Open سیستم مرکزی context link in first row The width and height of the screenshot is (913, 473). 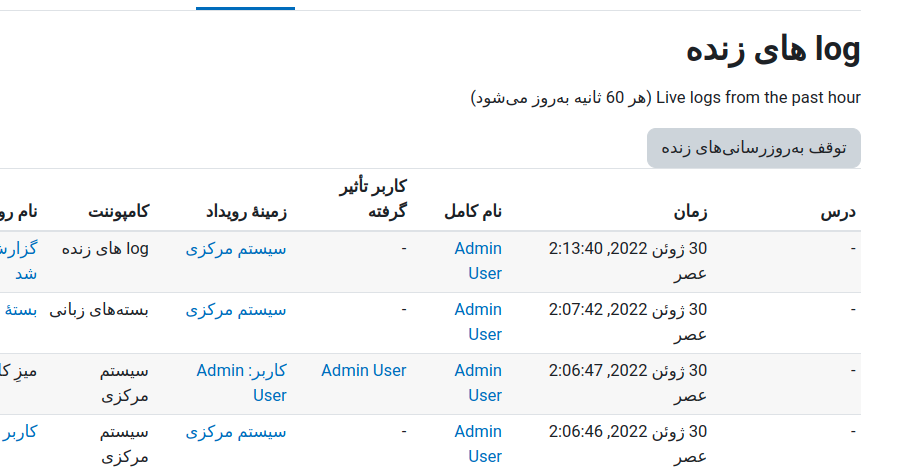point(236,249)
